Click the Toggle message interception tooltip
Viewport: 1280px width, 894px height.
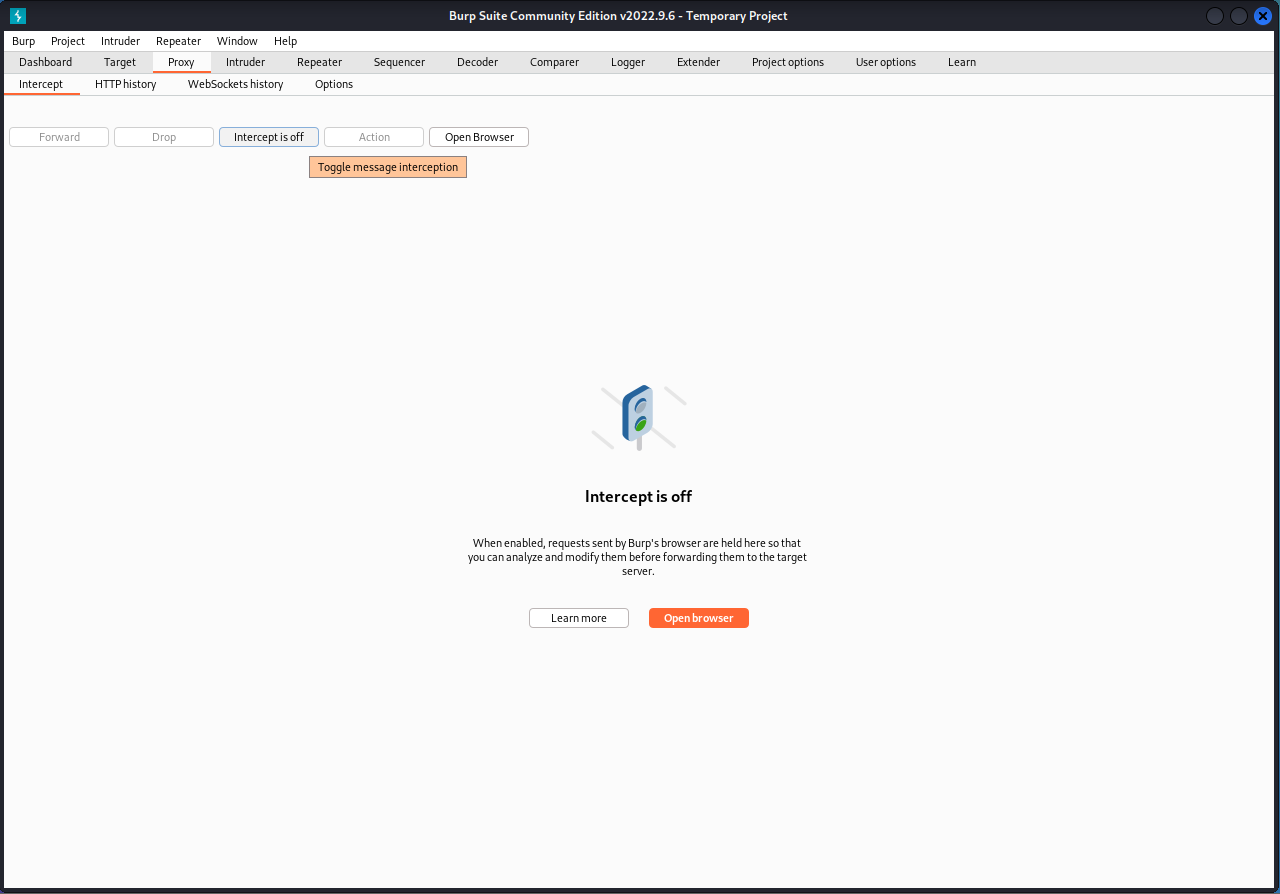(x=388, y=167)
